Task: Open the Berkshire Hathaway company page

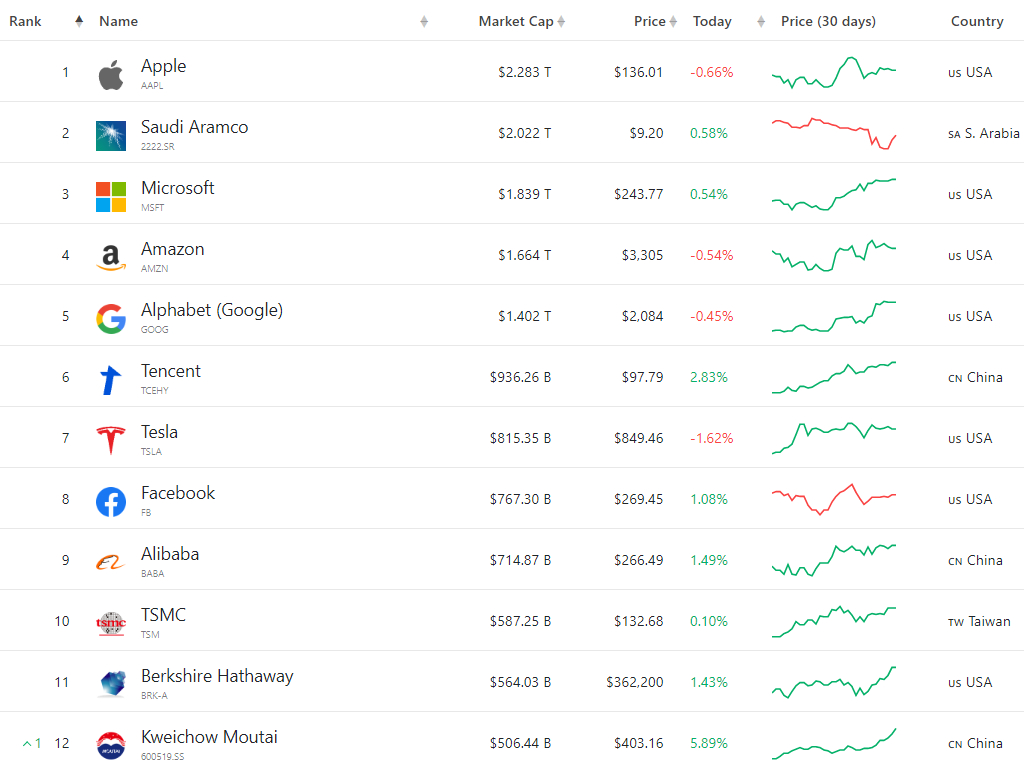Action: (217, 676)
